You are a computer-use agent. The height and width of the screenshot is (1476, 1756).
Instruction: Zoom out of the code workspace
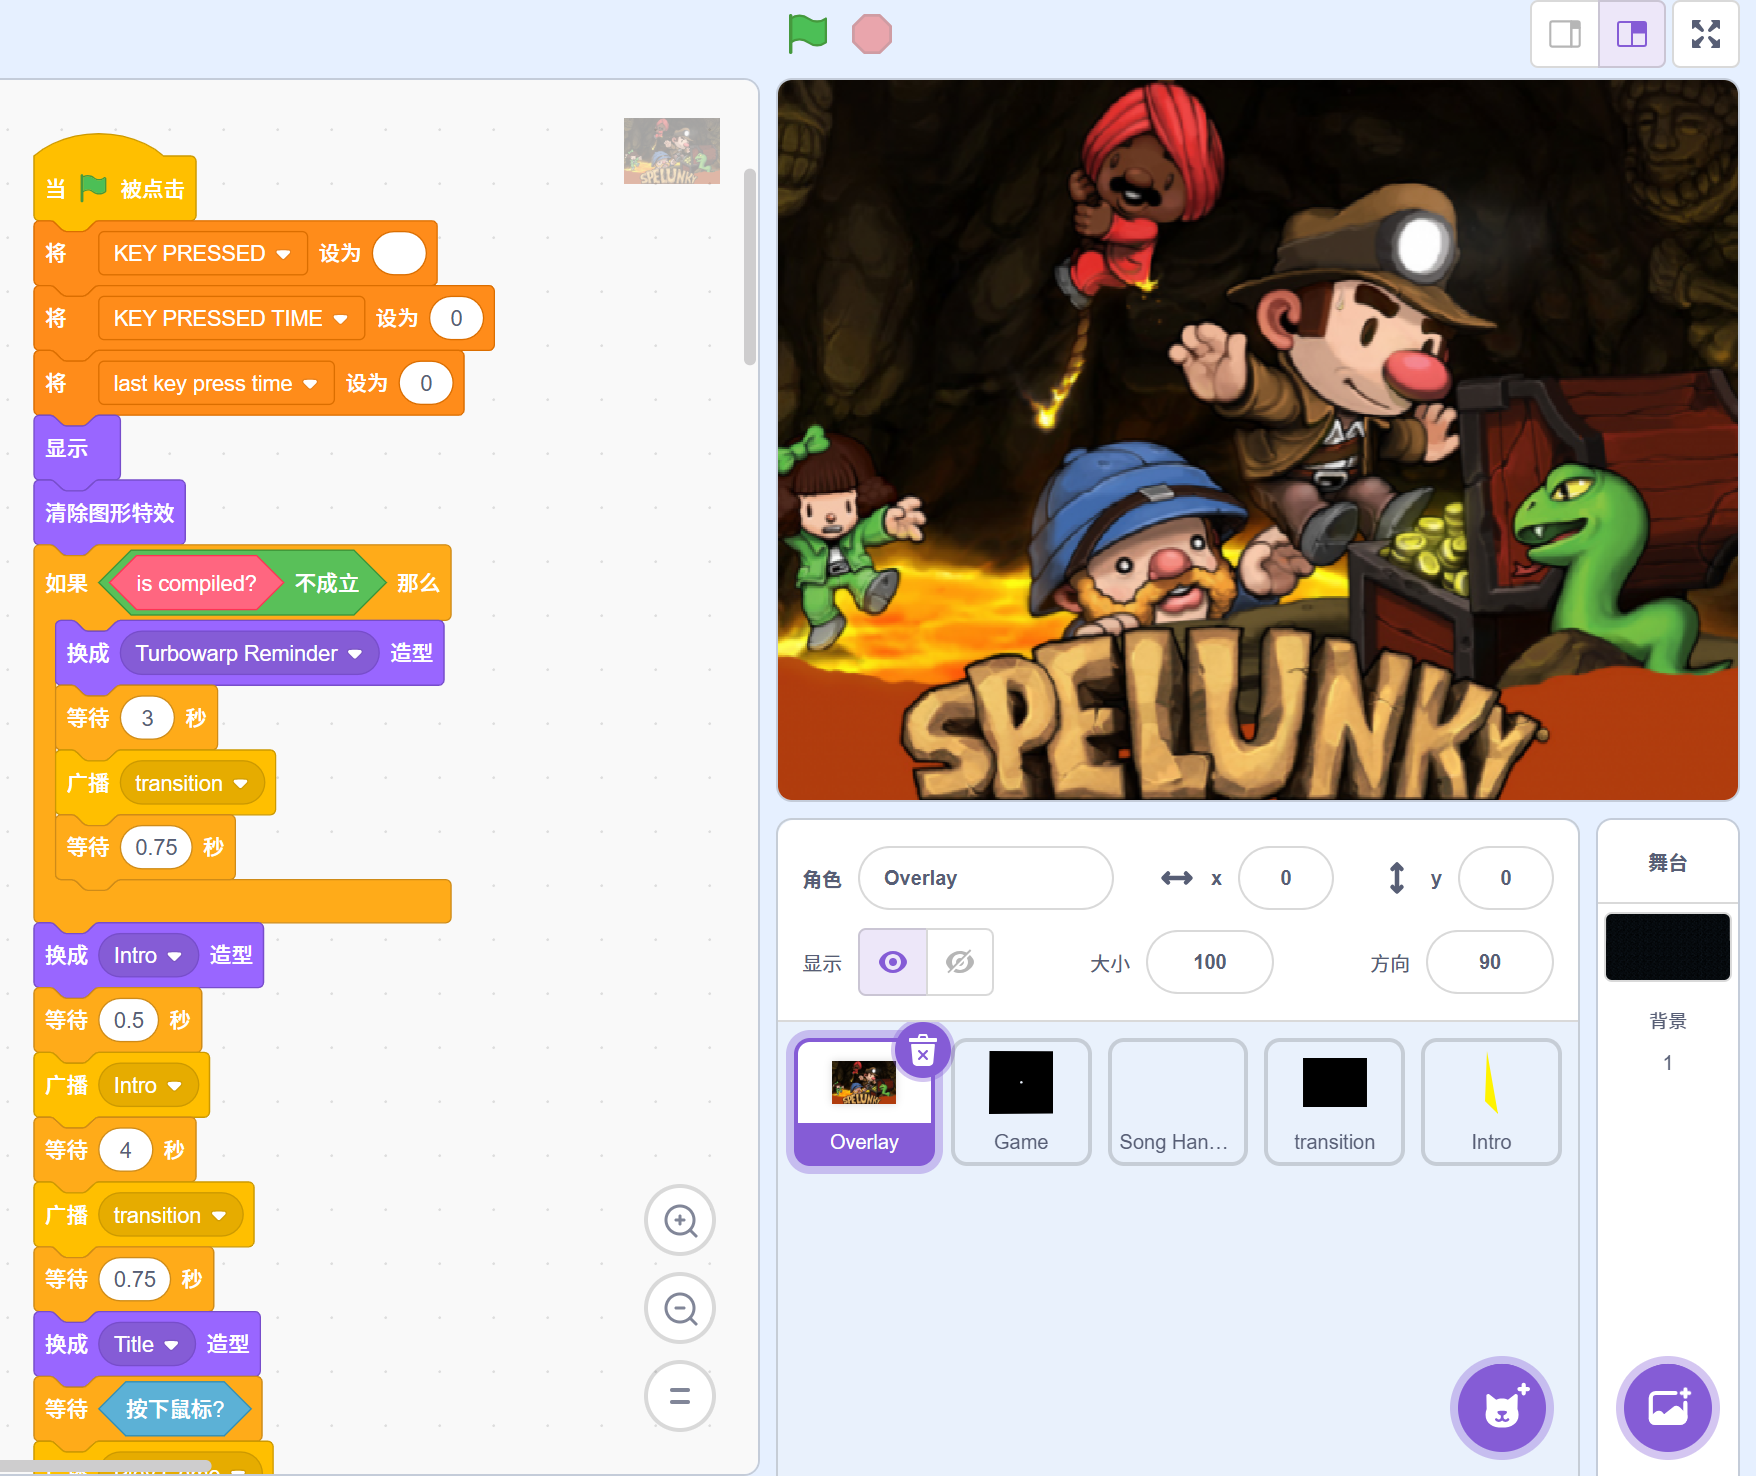tap(680, 1308)
